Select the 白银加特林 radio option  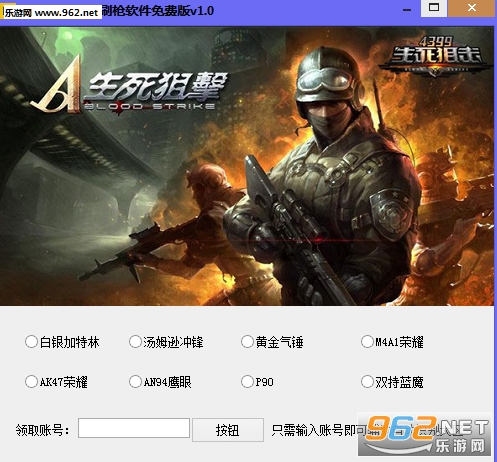pos(62,342)
